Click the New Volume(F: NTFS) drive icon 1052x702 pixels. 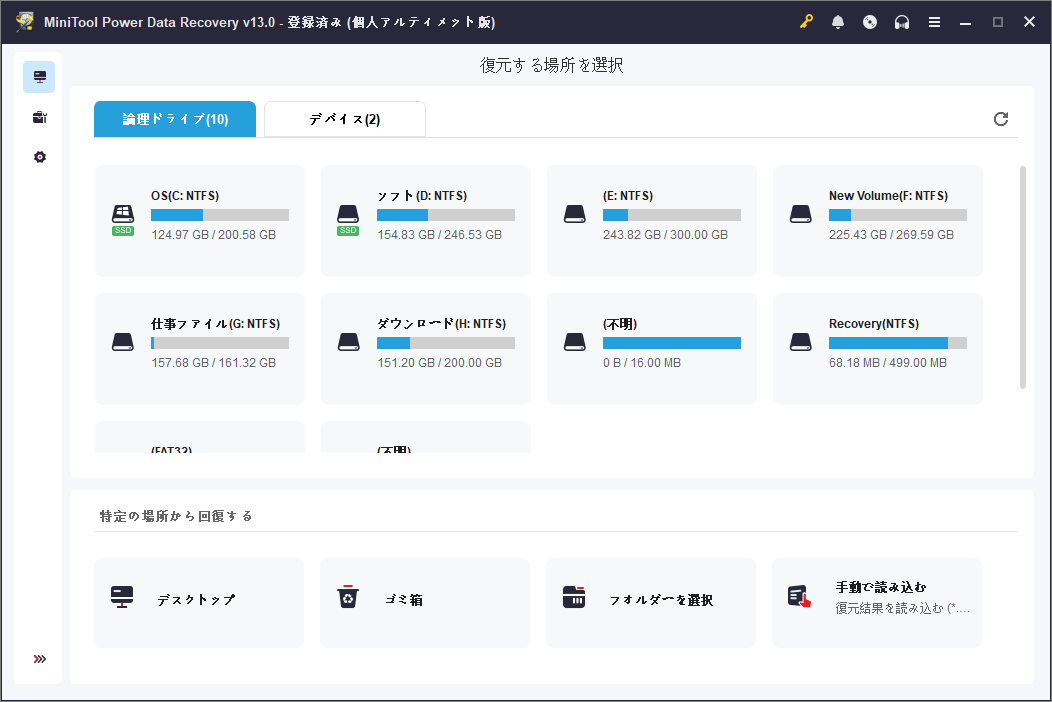click(x=800, y=214)
